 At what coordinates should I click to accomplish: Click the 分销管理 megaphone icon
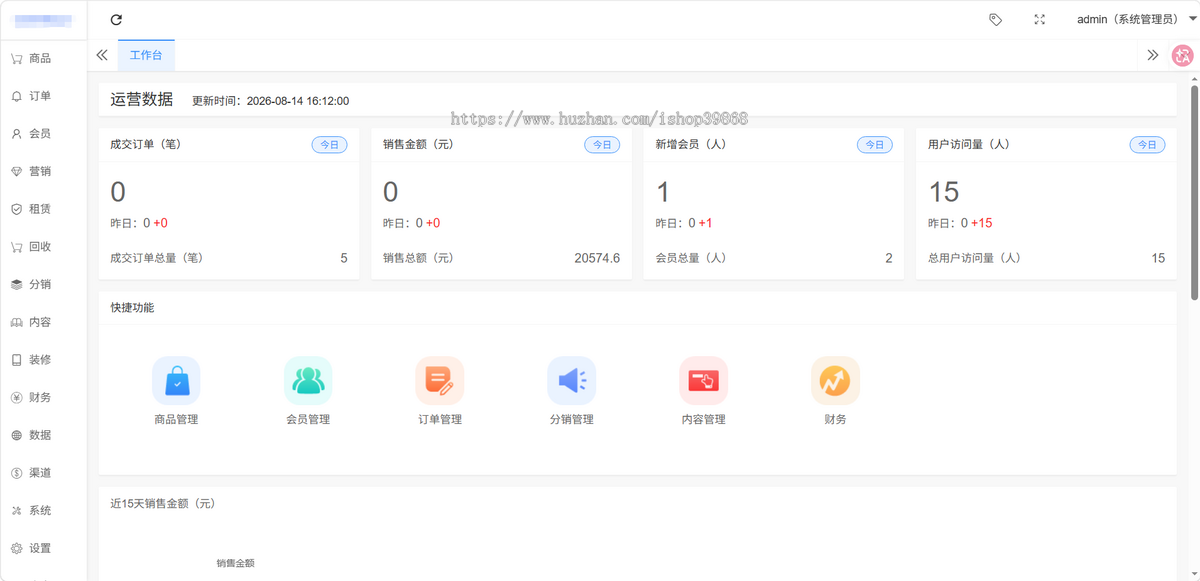(x=571, y=380)
